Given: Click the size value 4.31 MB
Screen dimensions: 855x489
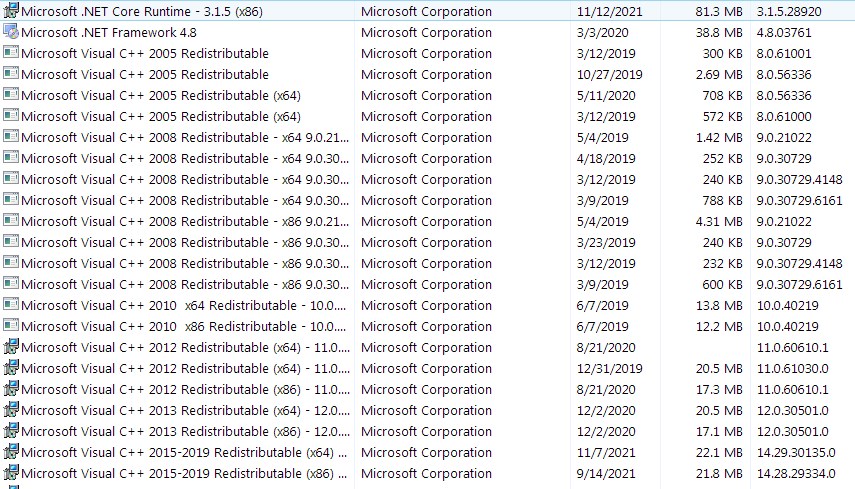Looking at the screenshot, I should pos(719,221).
